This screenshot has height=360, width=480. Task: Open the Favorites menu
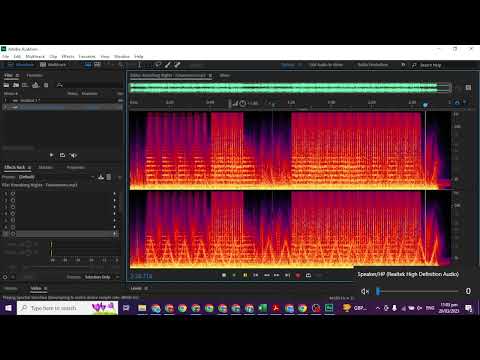pos(87,56)
